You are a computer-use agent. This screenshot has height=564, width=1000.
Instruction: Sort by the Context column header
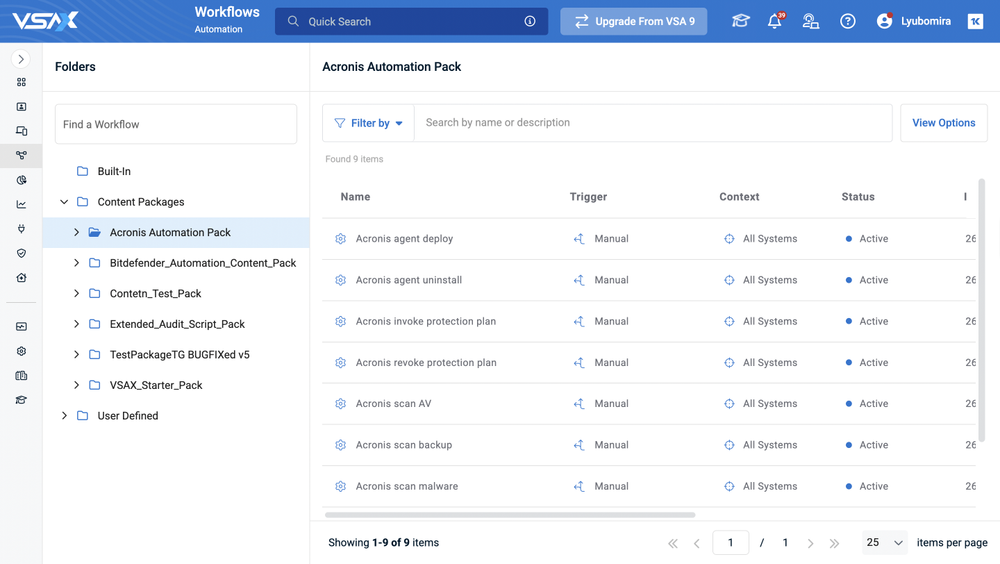[x=739, y=197]
